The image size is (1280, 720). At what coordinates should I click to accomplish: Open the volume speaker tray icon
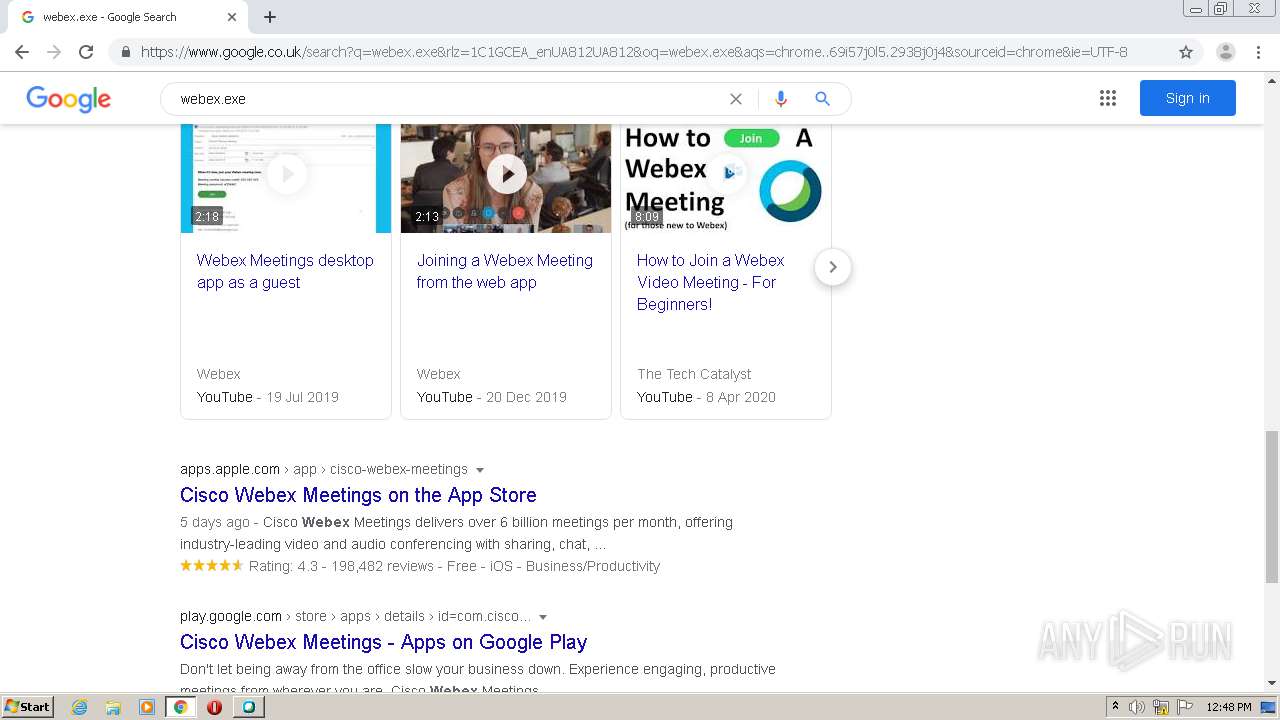click(x=1137, y=707)
